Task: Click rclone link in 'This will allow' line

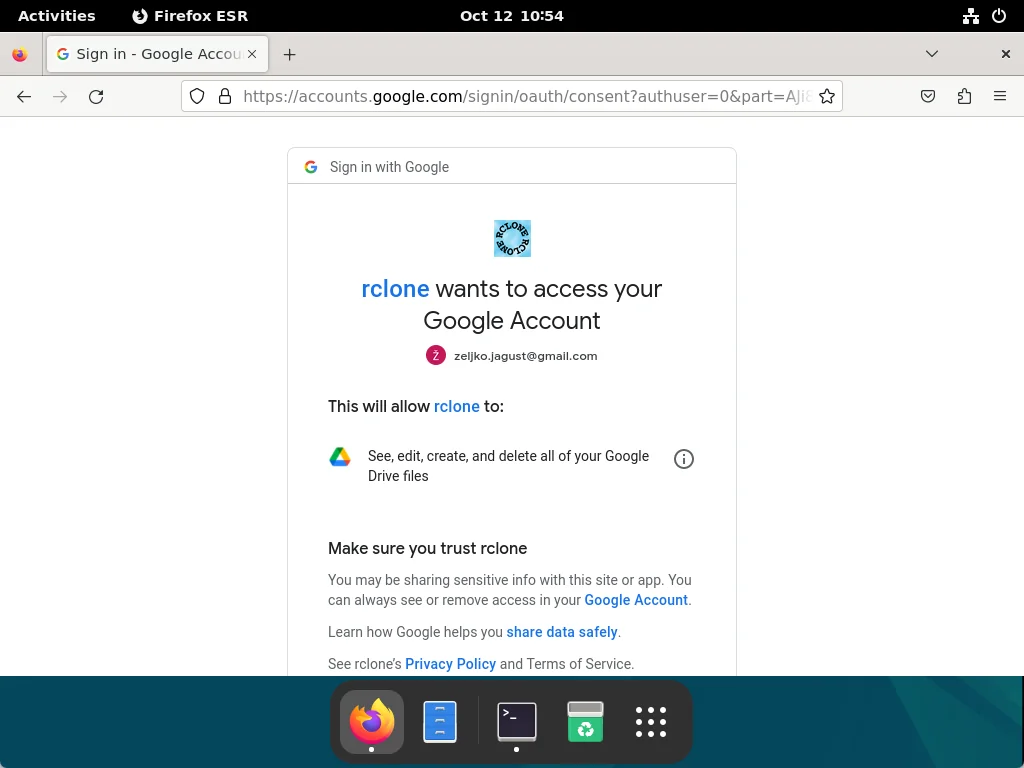Action: [x=456, y=406]
